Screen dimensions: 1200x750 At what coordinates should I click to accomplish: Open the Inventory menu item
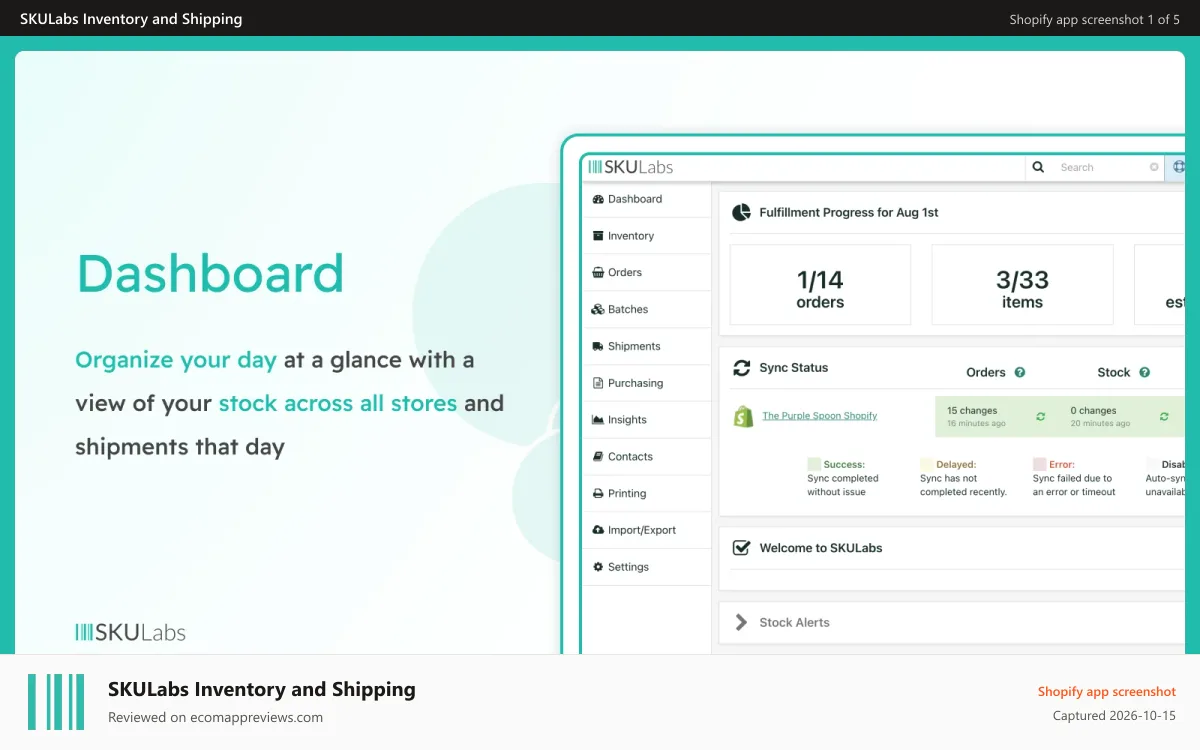click(647, 236)
